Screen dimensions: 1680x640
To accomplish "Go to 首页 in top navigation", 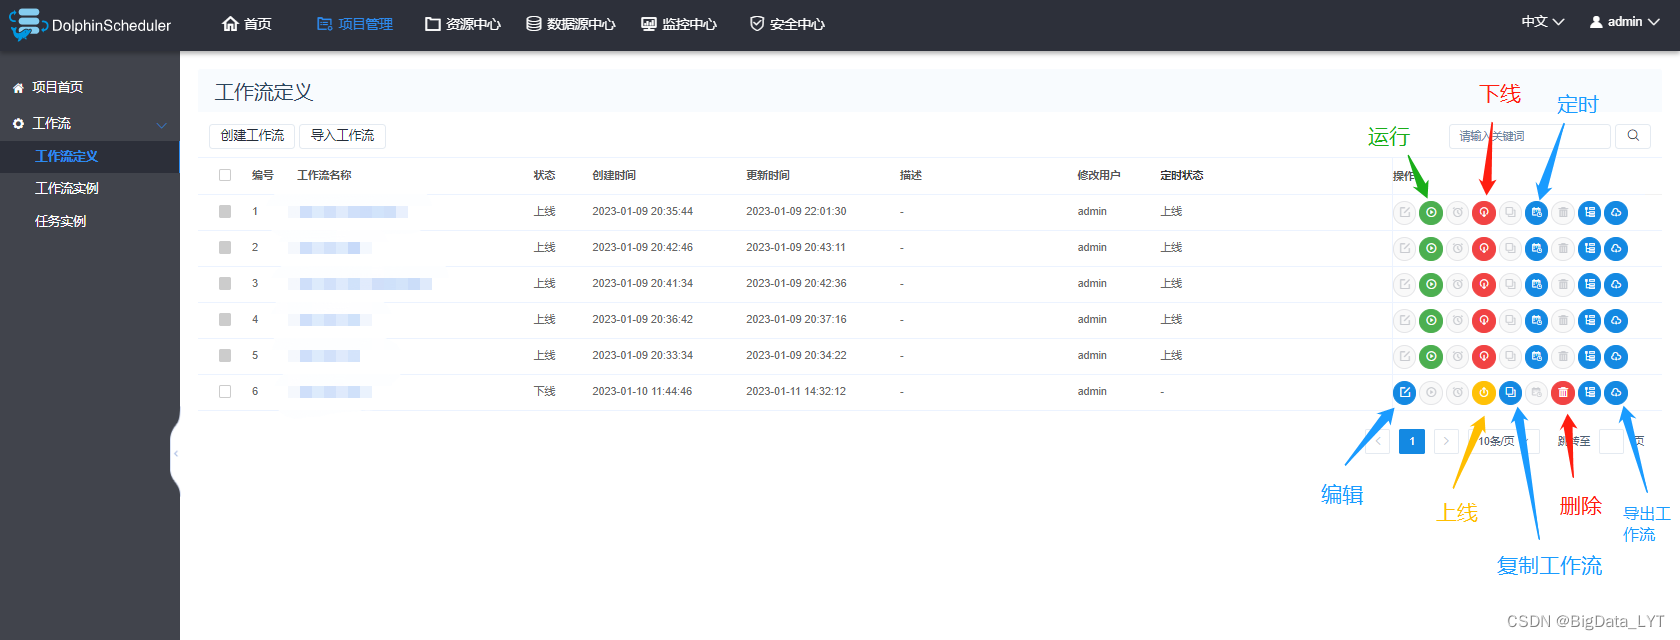I will [247, 24].
